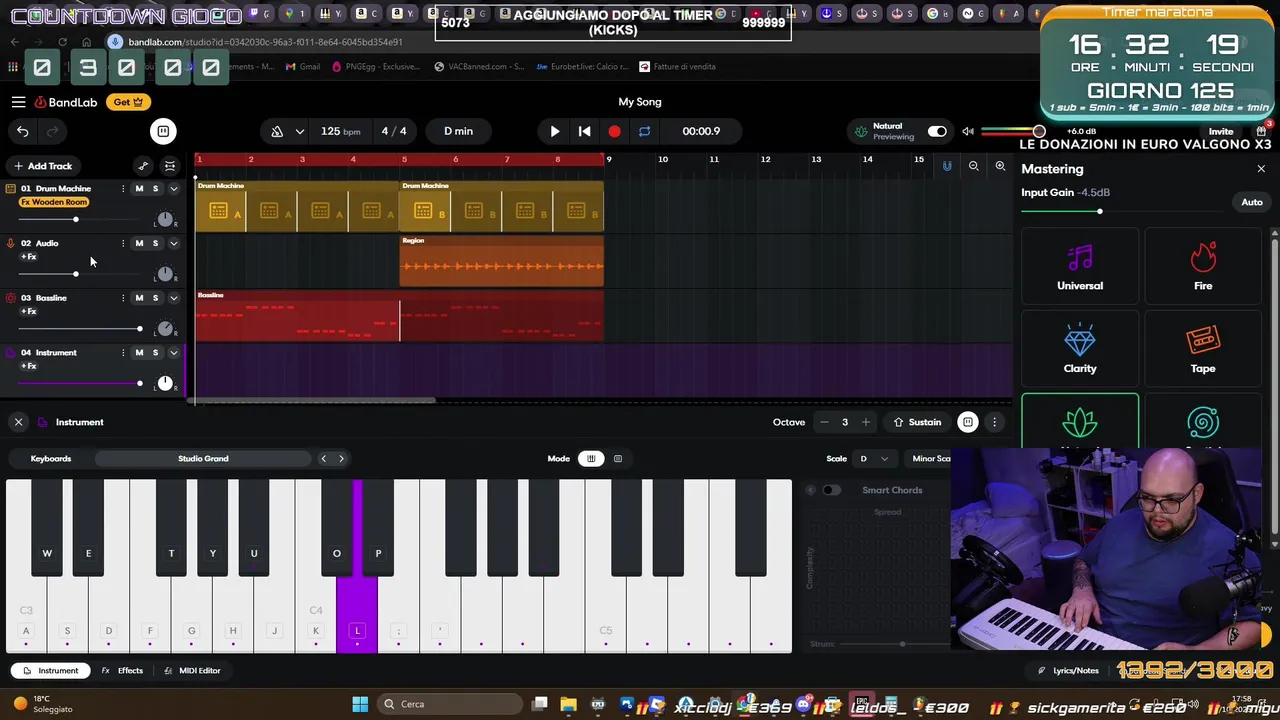The image size is (1280, 720).
Task: Start recording with the red button
Action: coord(614,131)
